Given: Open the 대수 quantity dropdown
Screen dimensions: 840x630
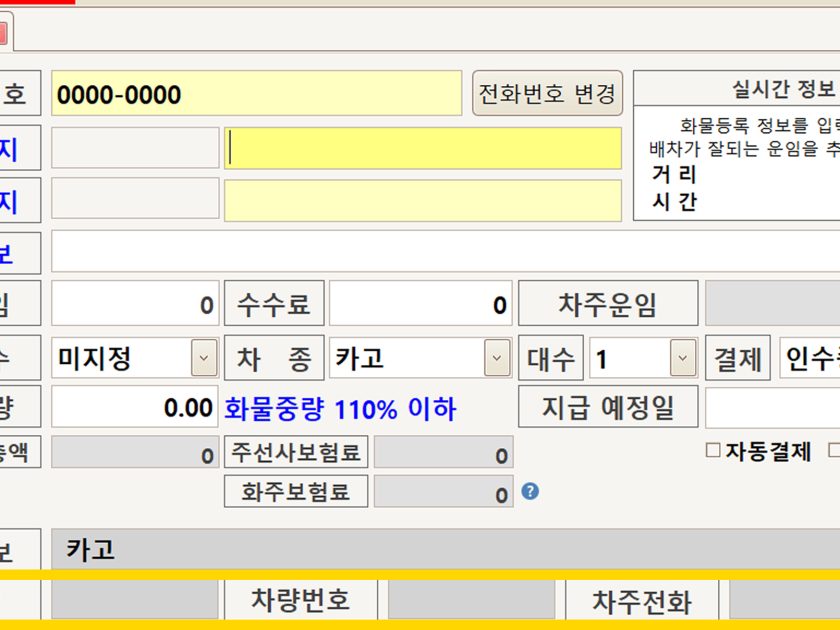Looking at the screenshot, I should [x=682, y=358].
